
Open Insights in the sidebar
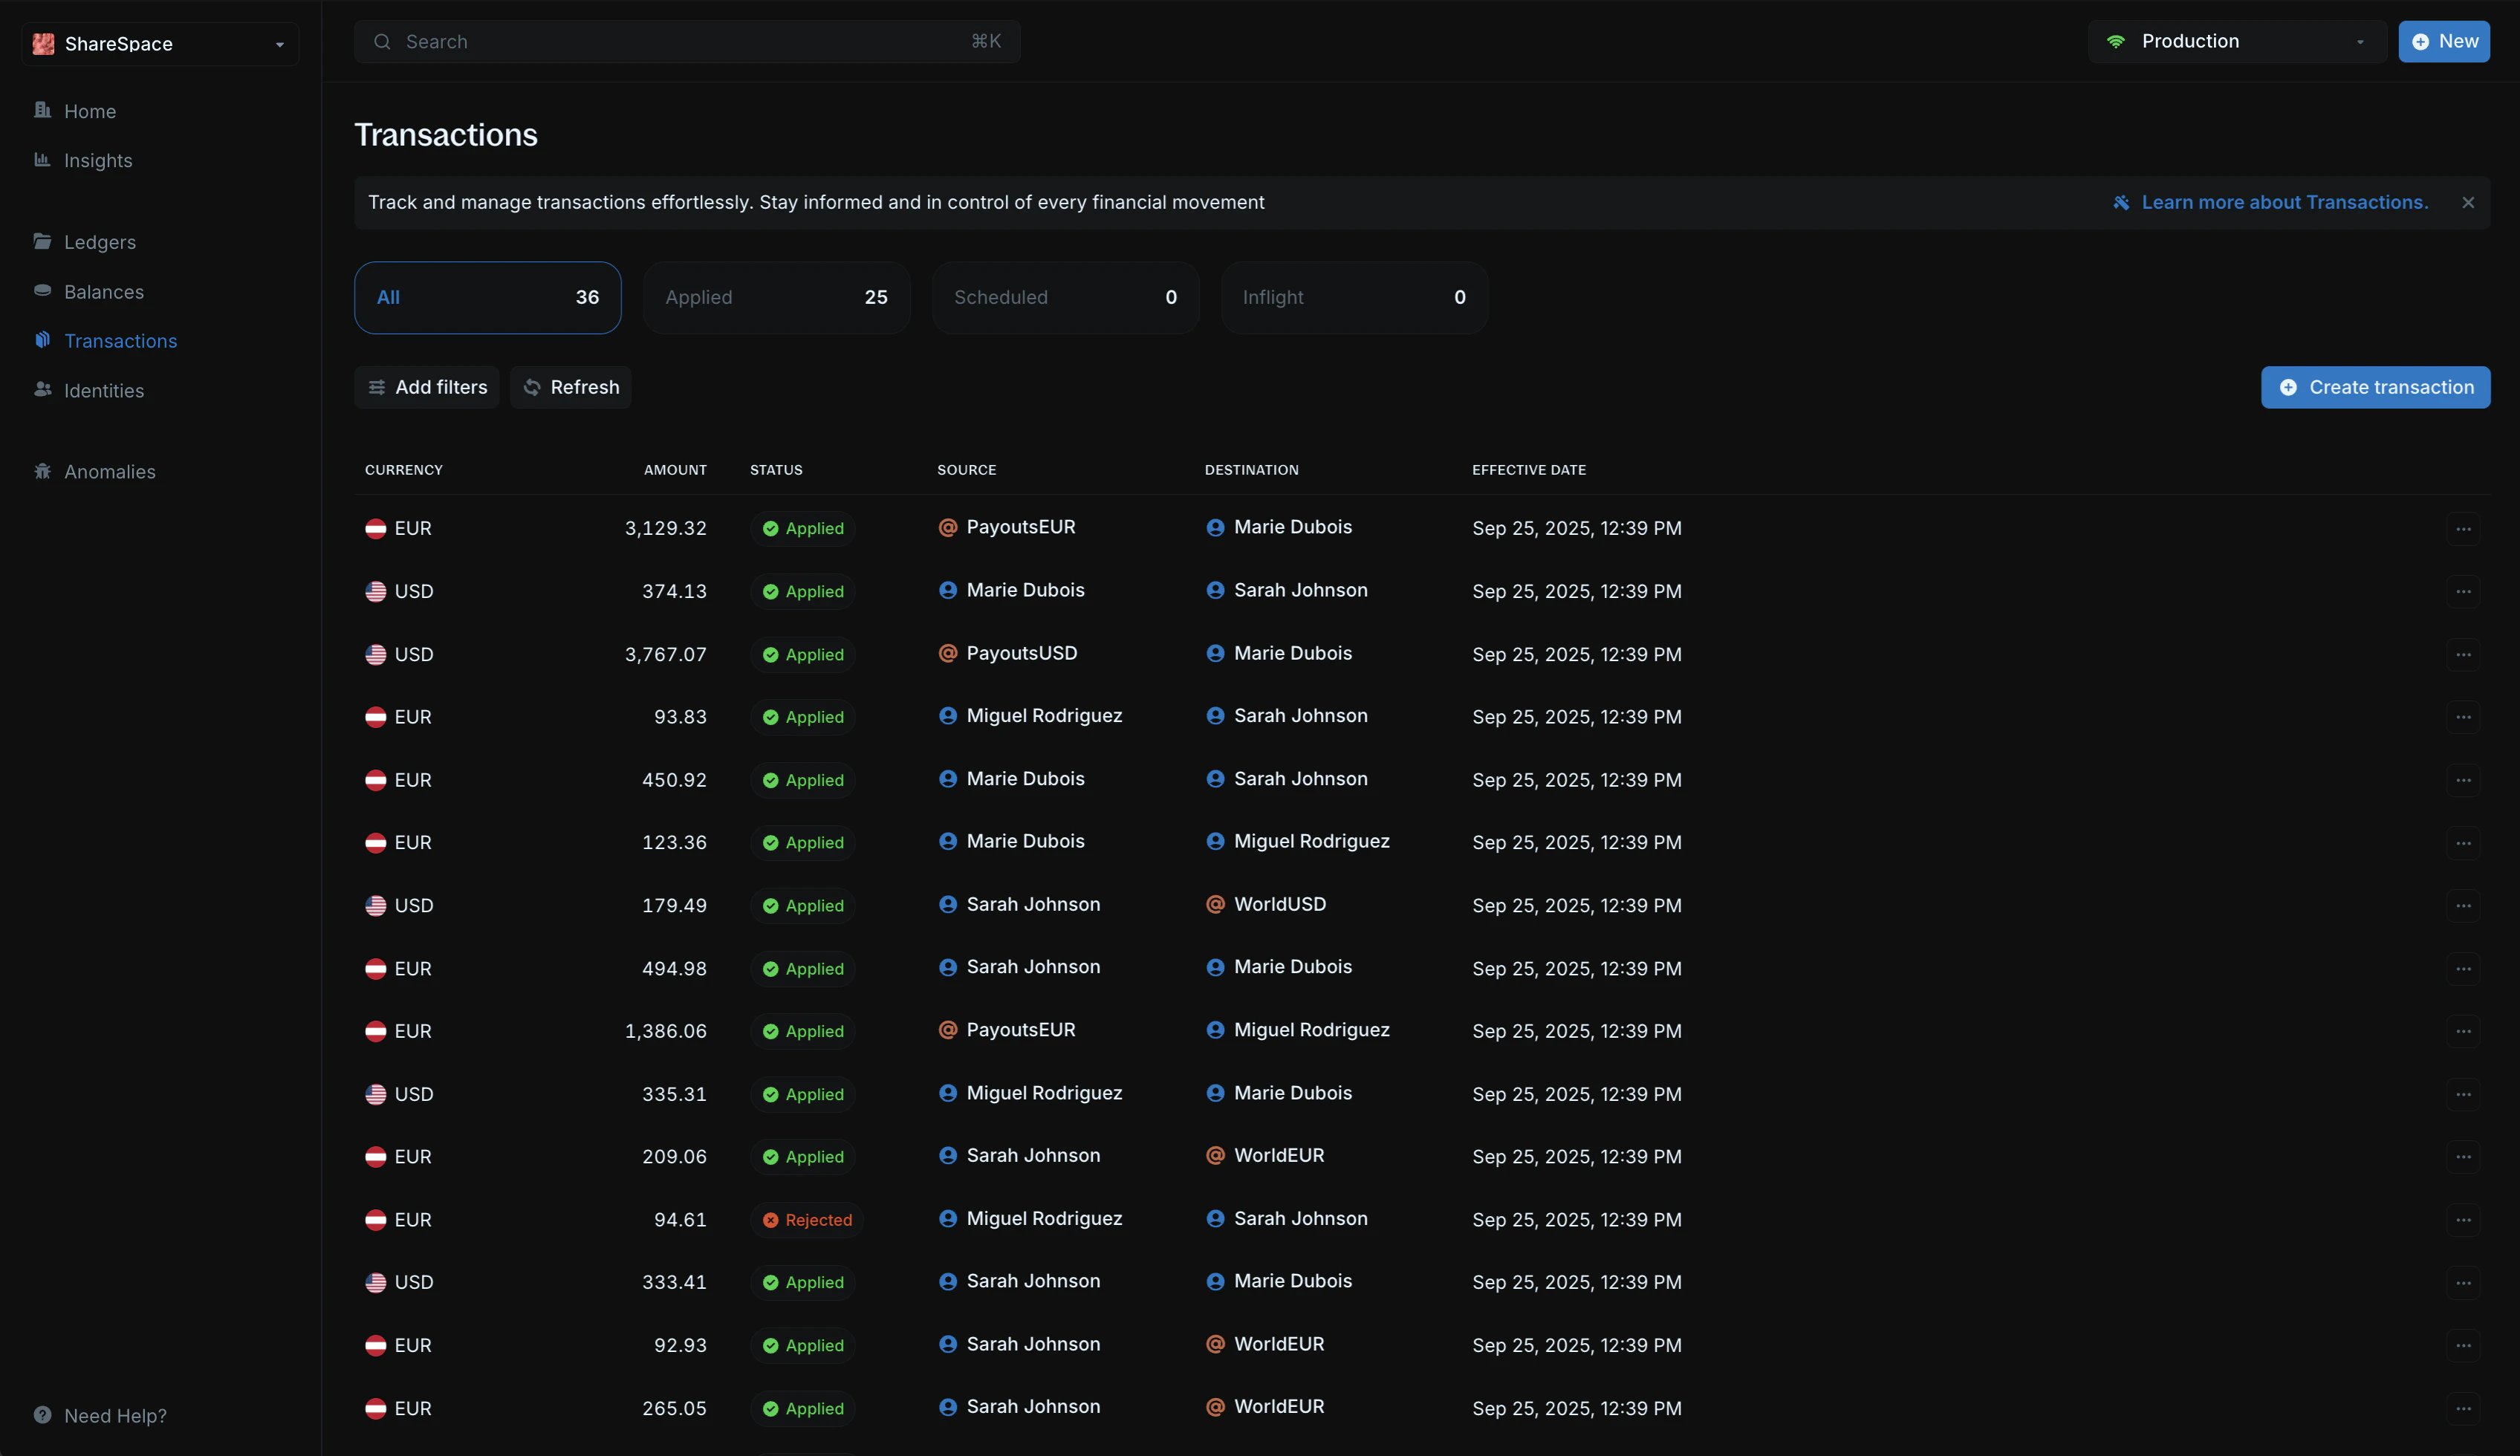coord(97,160)
